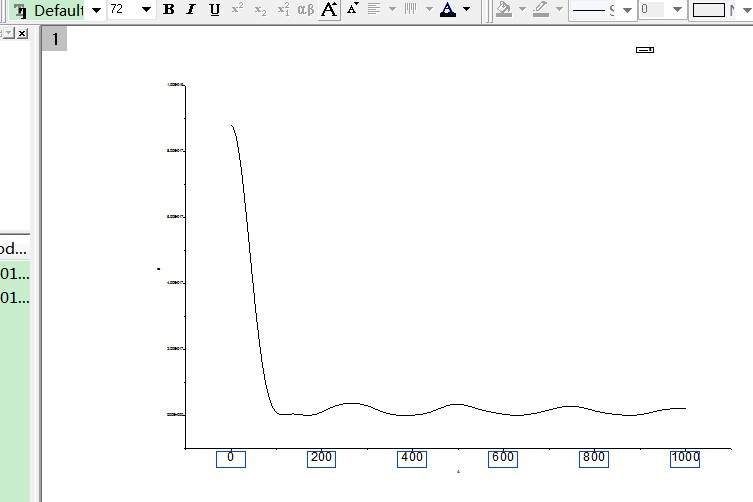
Task: Click the font color A icon
Action: pos(448,9)
